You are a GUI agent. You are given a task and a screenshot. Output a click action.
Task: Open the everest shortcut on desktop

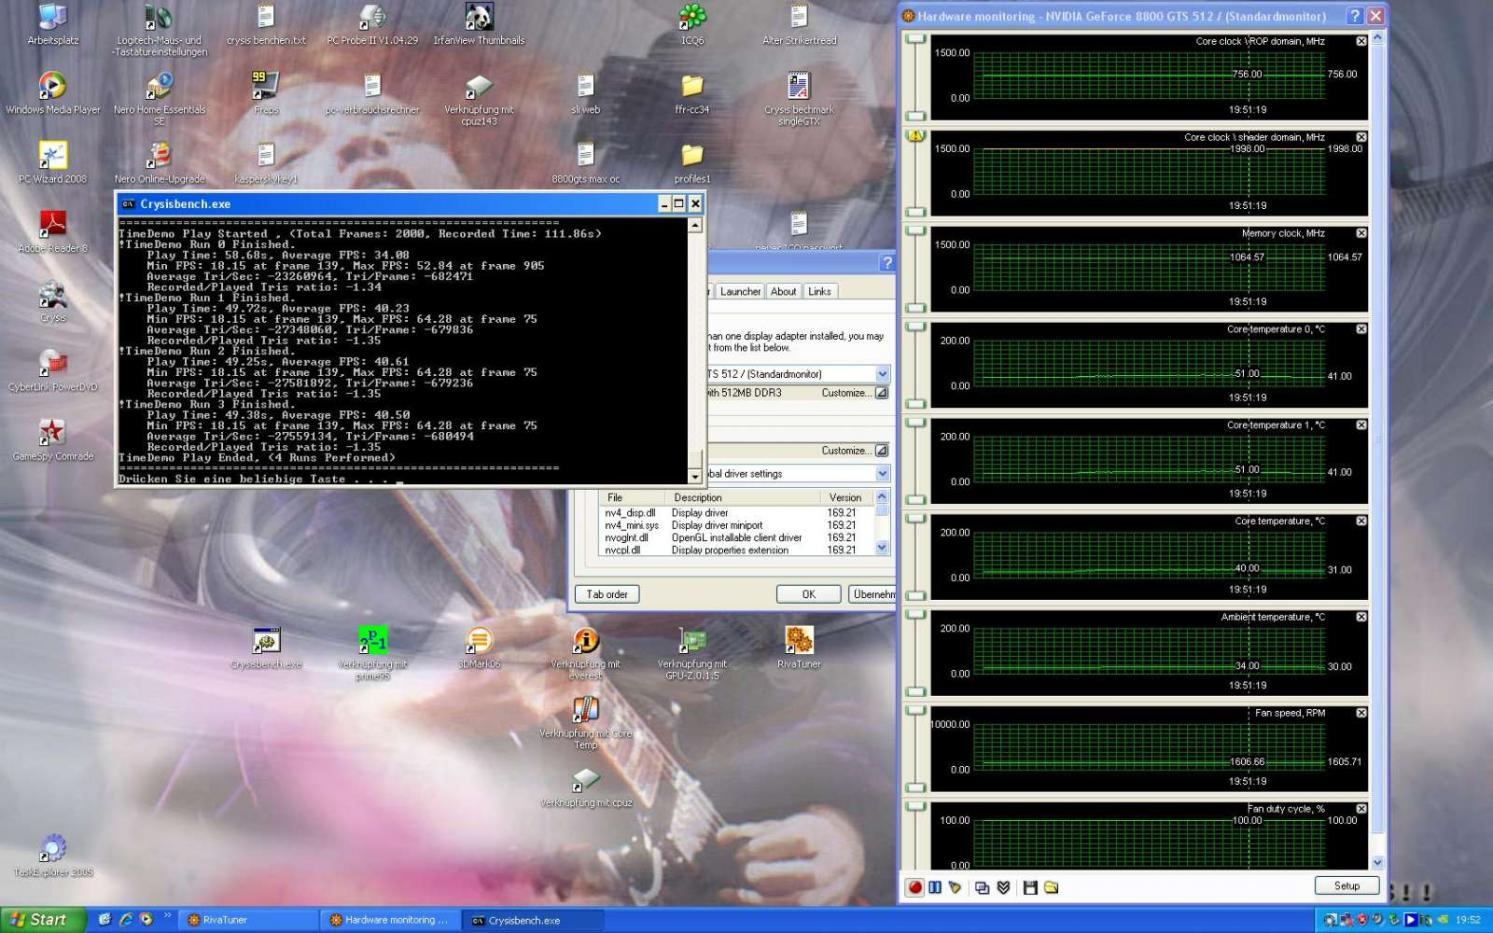tap(586, 652)
